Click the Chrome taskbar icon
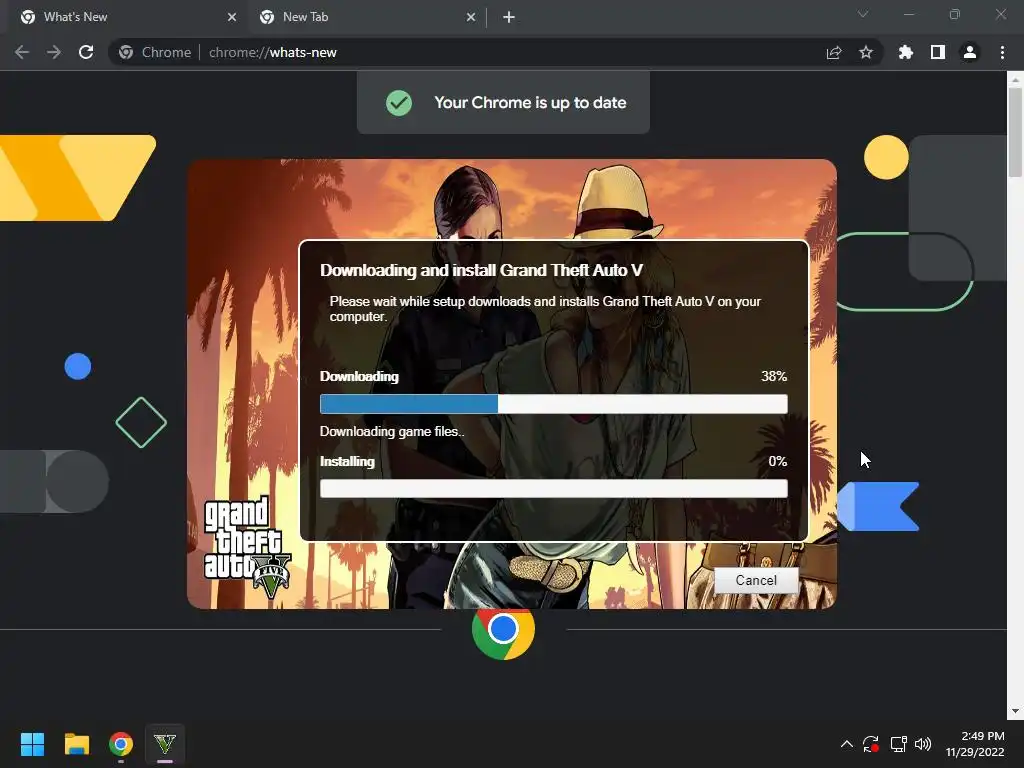Viewport: 1024px width, 768px height. 121,744
